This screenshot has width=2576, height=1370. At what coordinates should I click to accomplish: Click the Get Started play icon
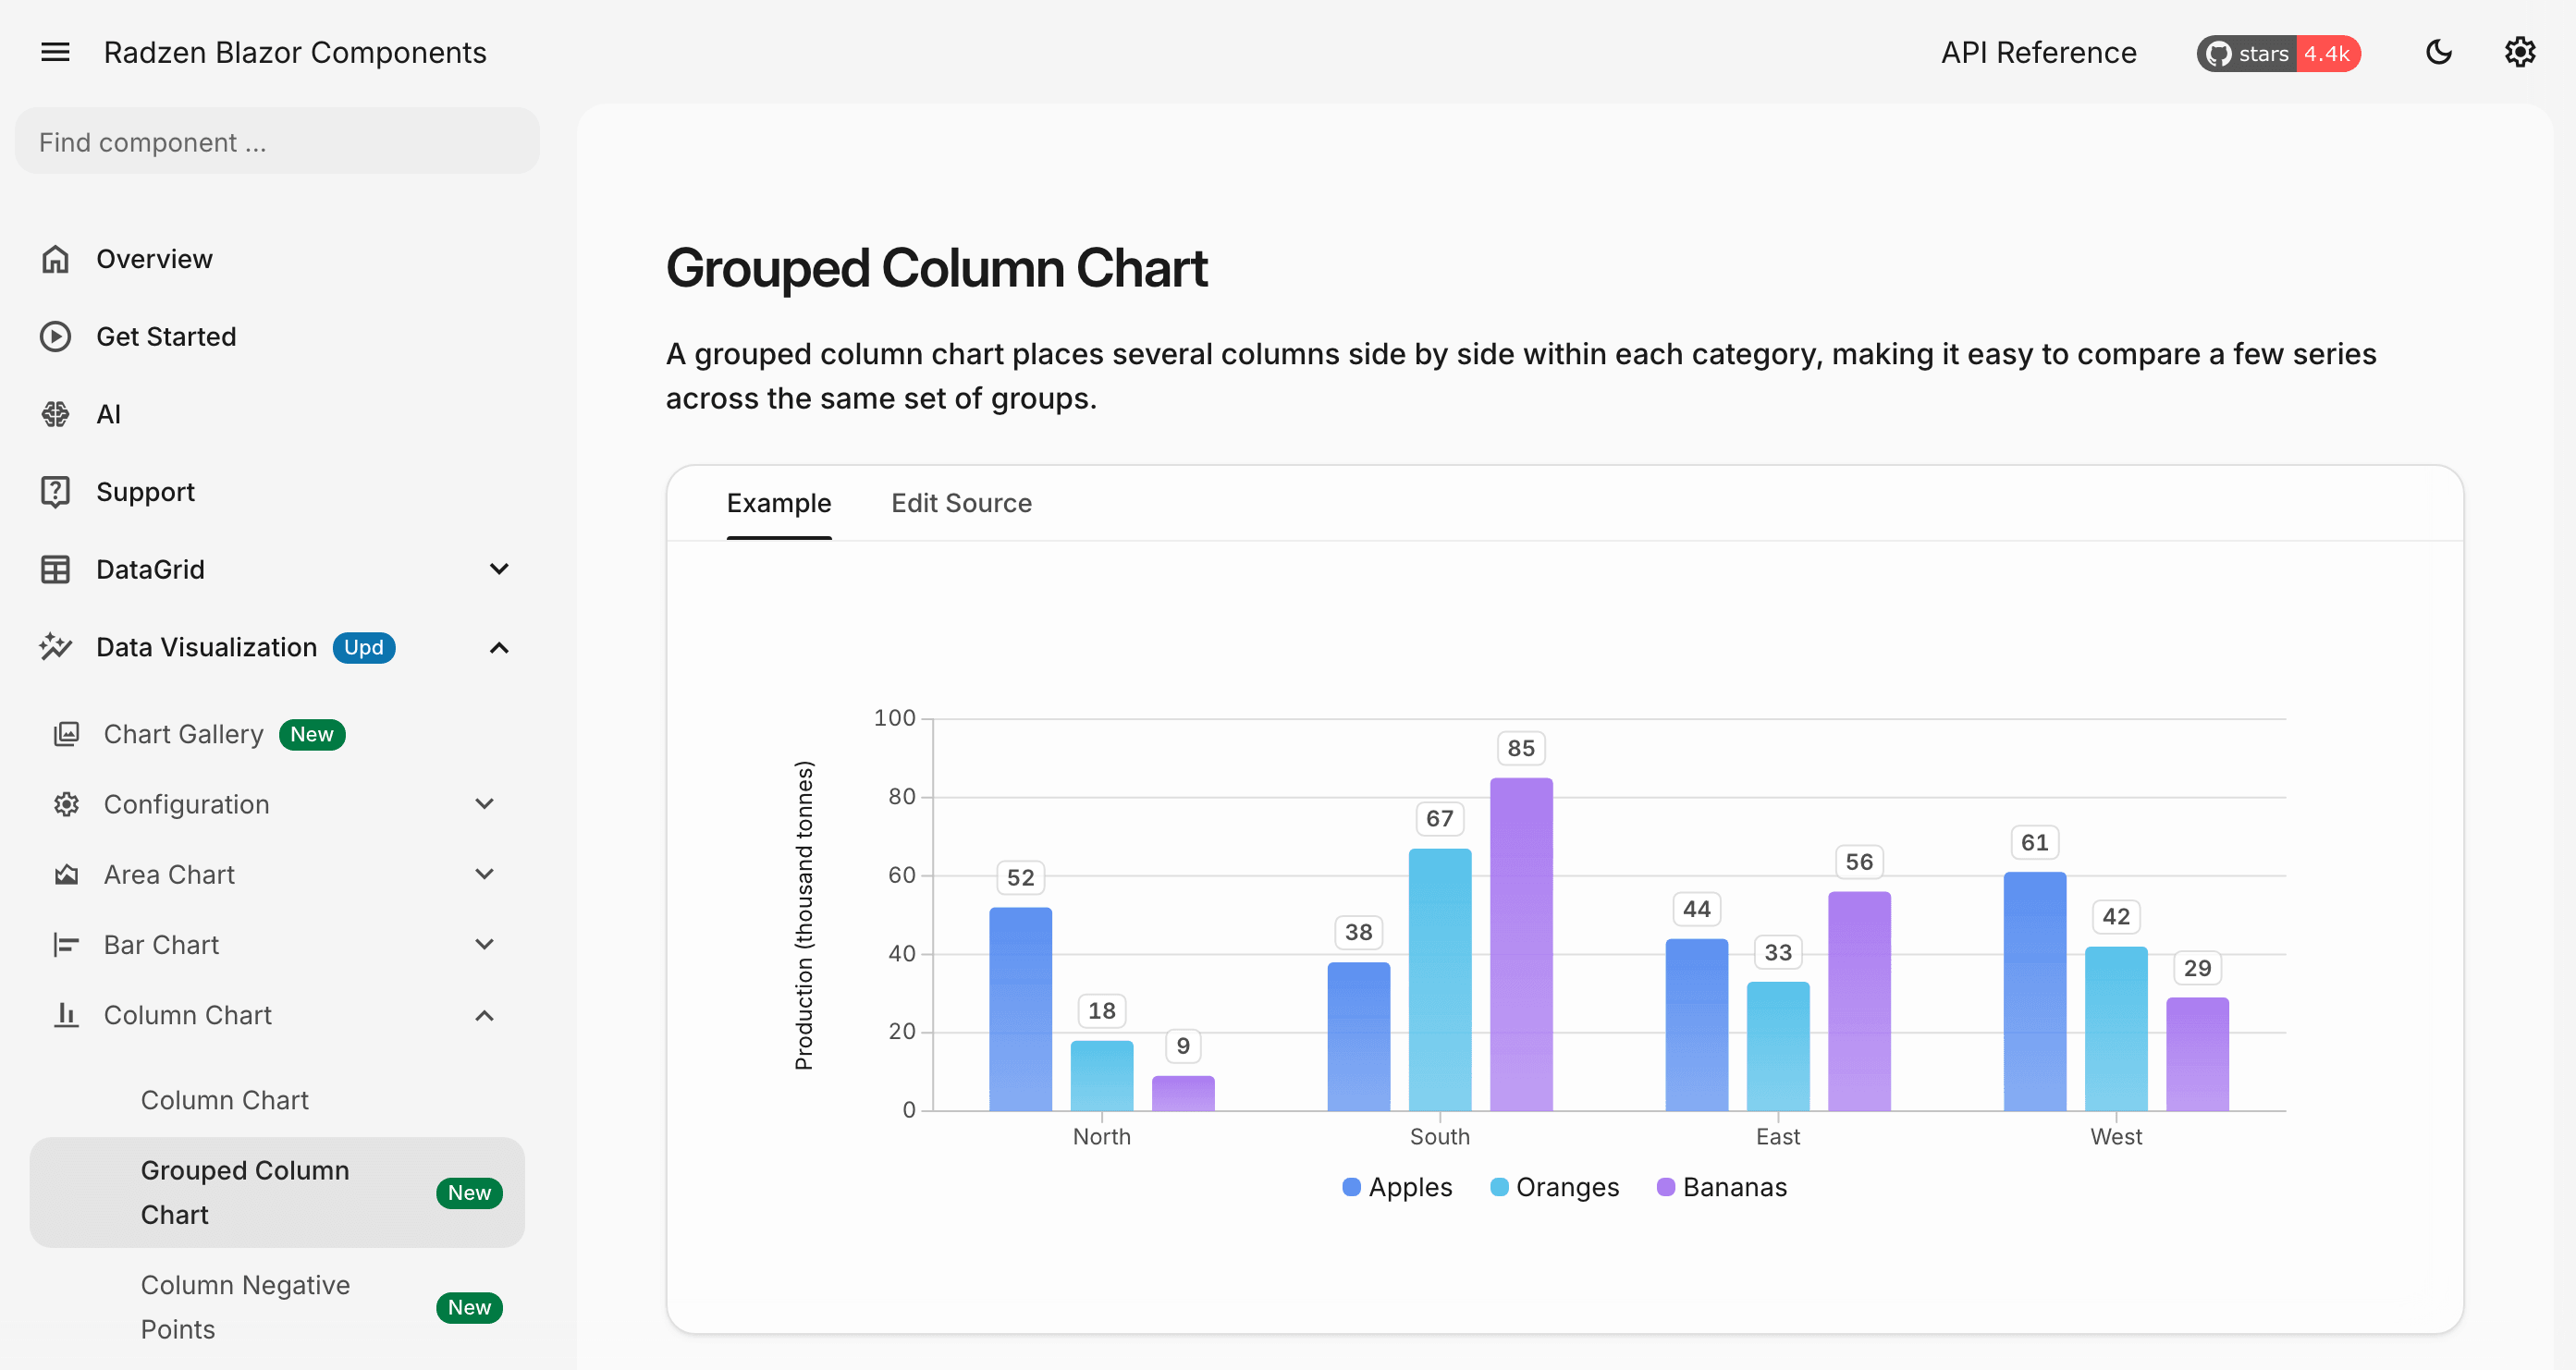pos(55,336)
